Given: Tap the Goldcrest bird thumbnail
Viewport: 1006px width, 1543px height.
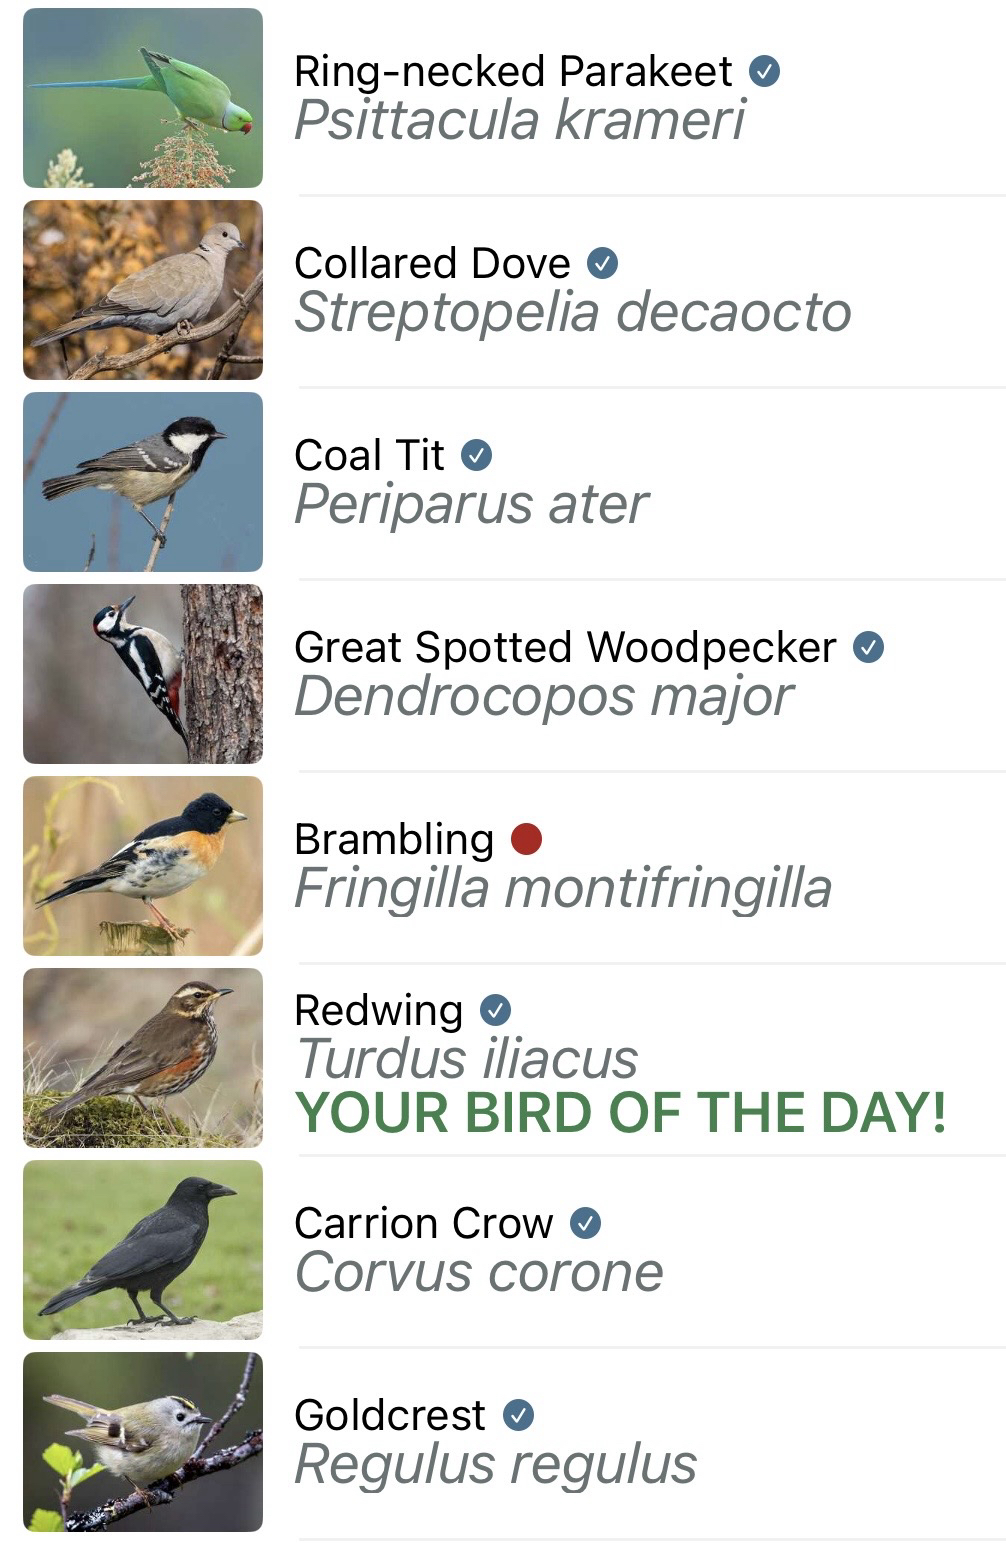Looking at the screenshot, I should click(143, 1442).
